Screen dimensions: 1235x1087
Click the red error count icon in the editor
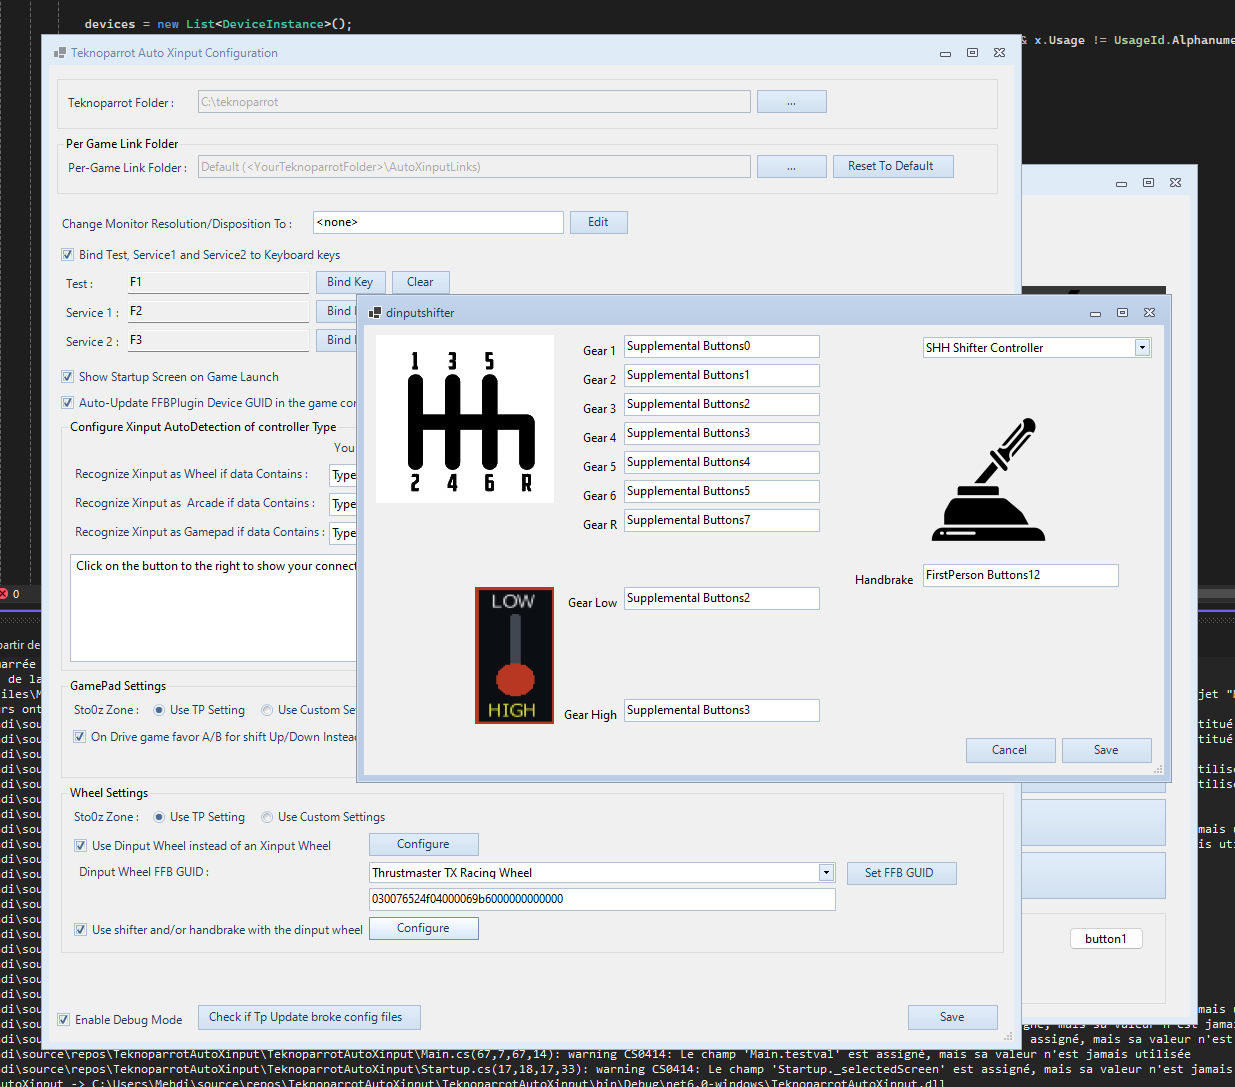point(4,594)
